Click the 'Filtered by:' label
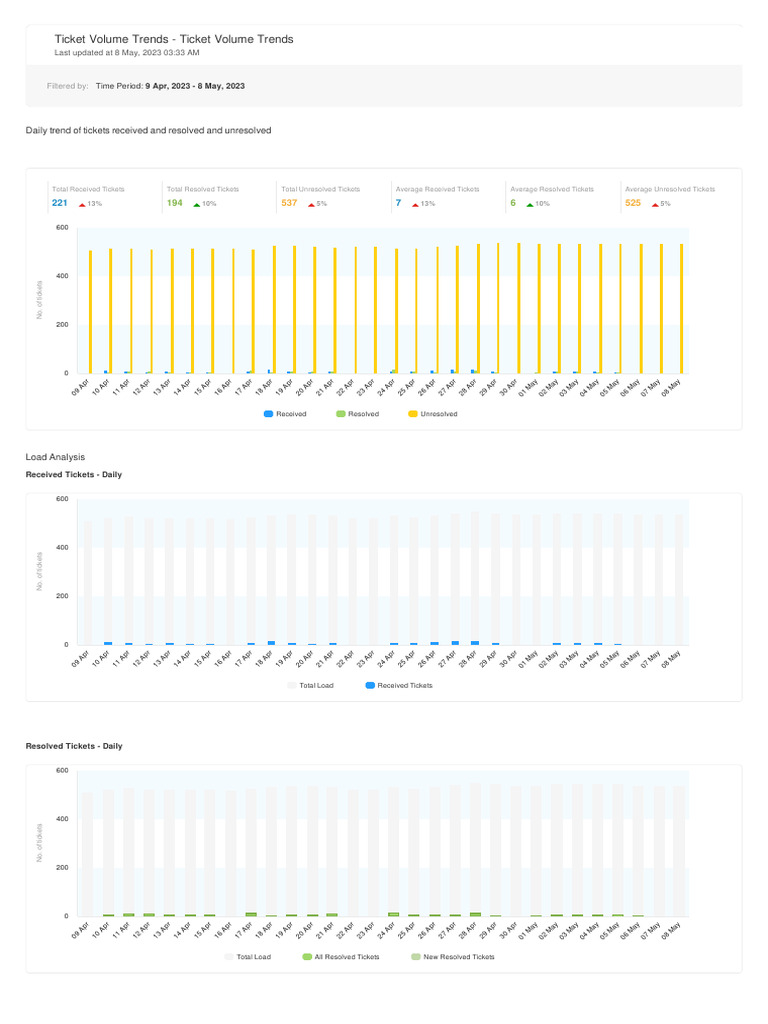The image size is (768, 1024). click(x=67, y=86)
